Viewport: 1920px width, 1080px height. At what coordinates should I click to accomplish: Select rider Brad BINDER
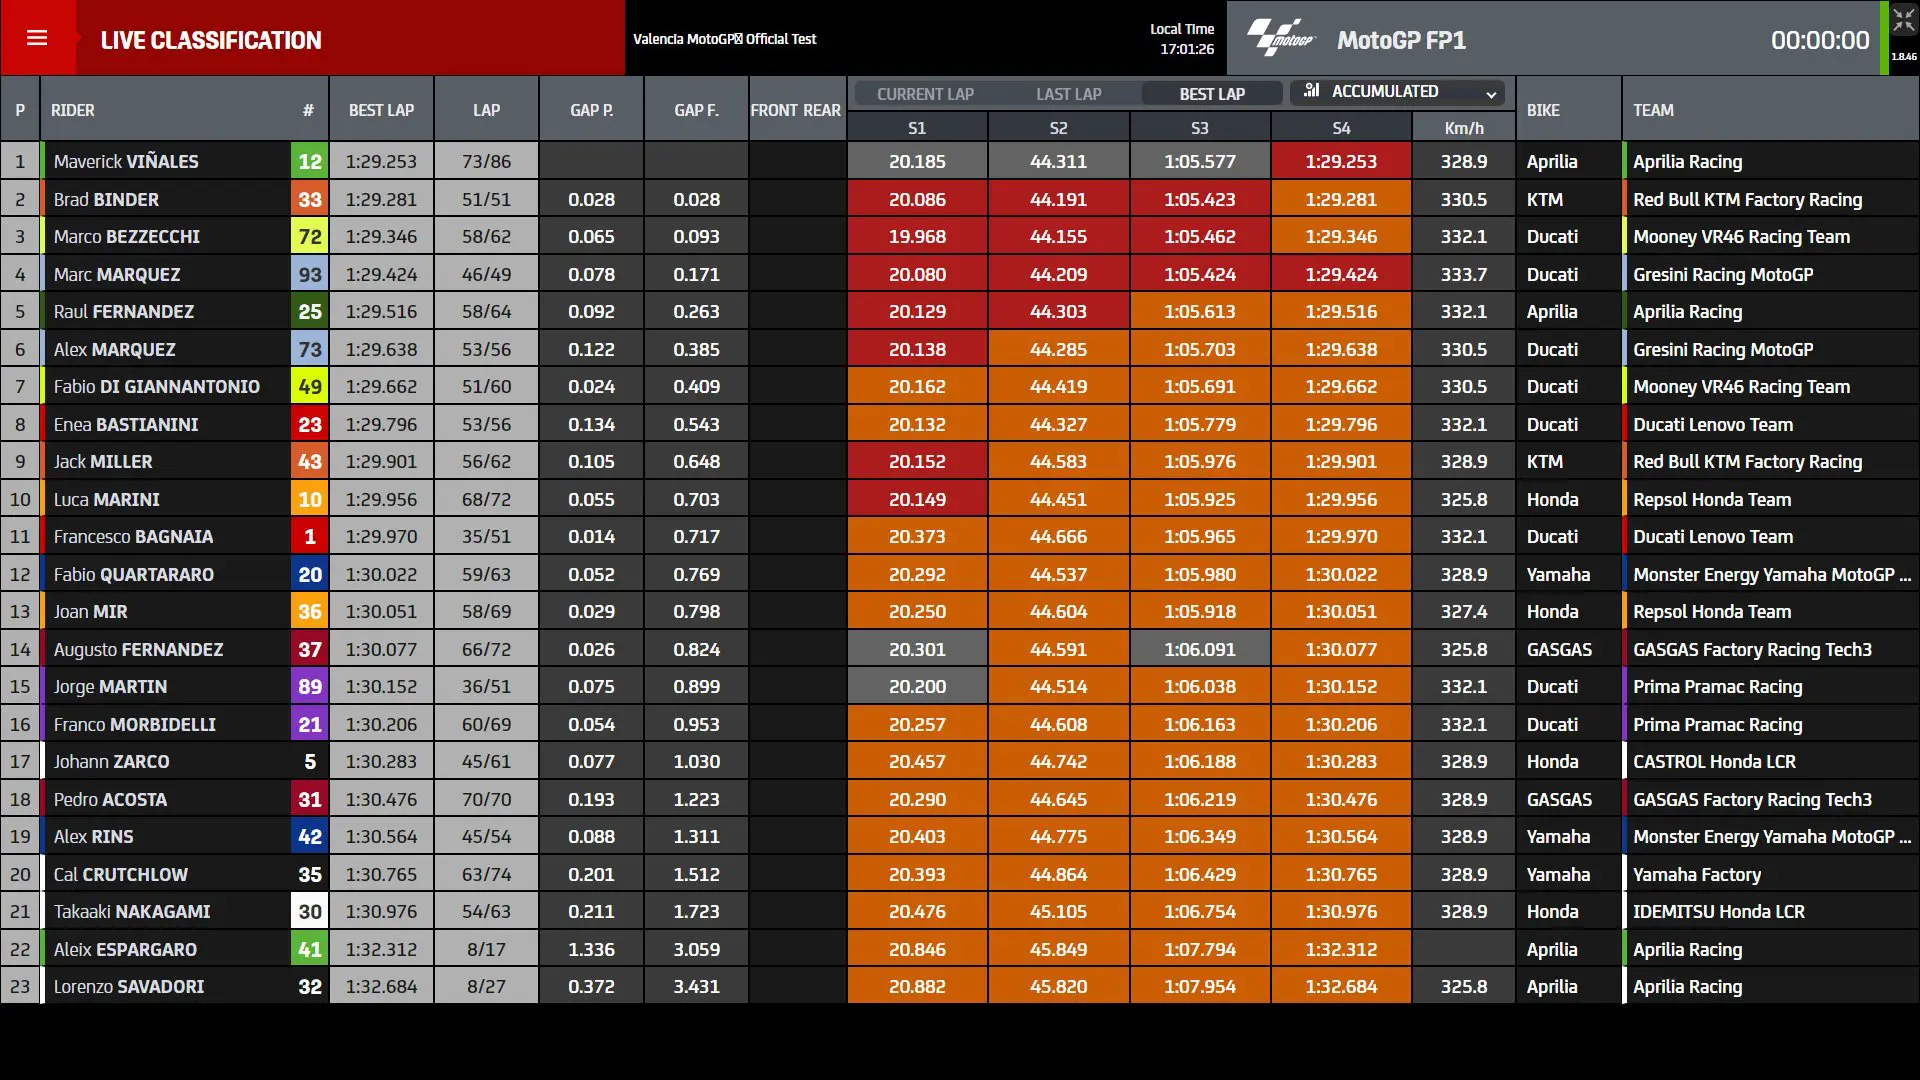point(106,199)
